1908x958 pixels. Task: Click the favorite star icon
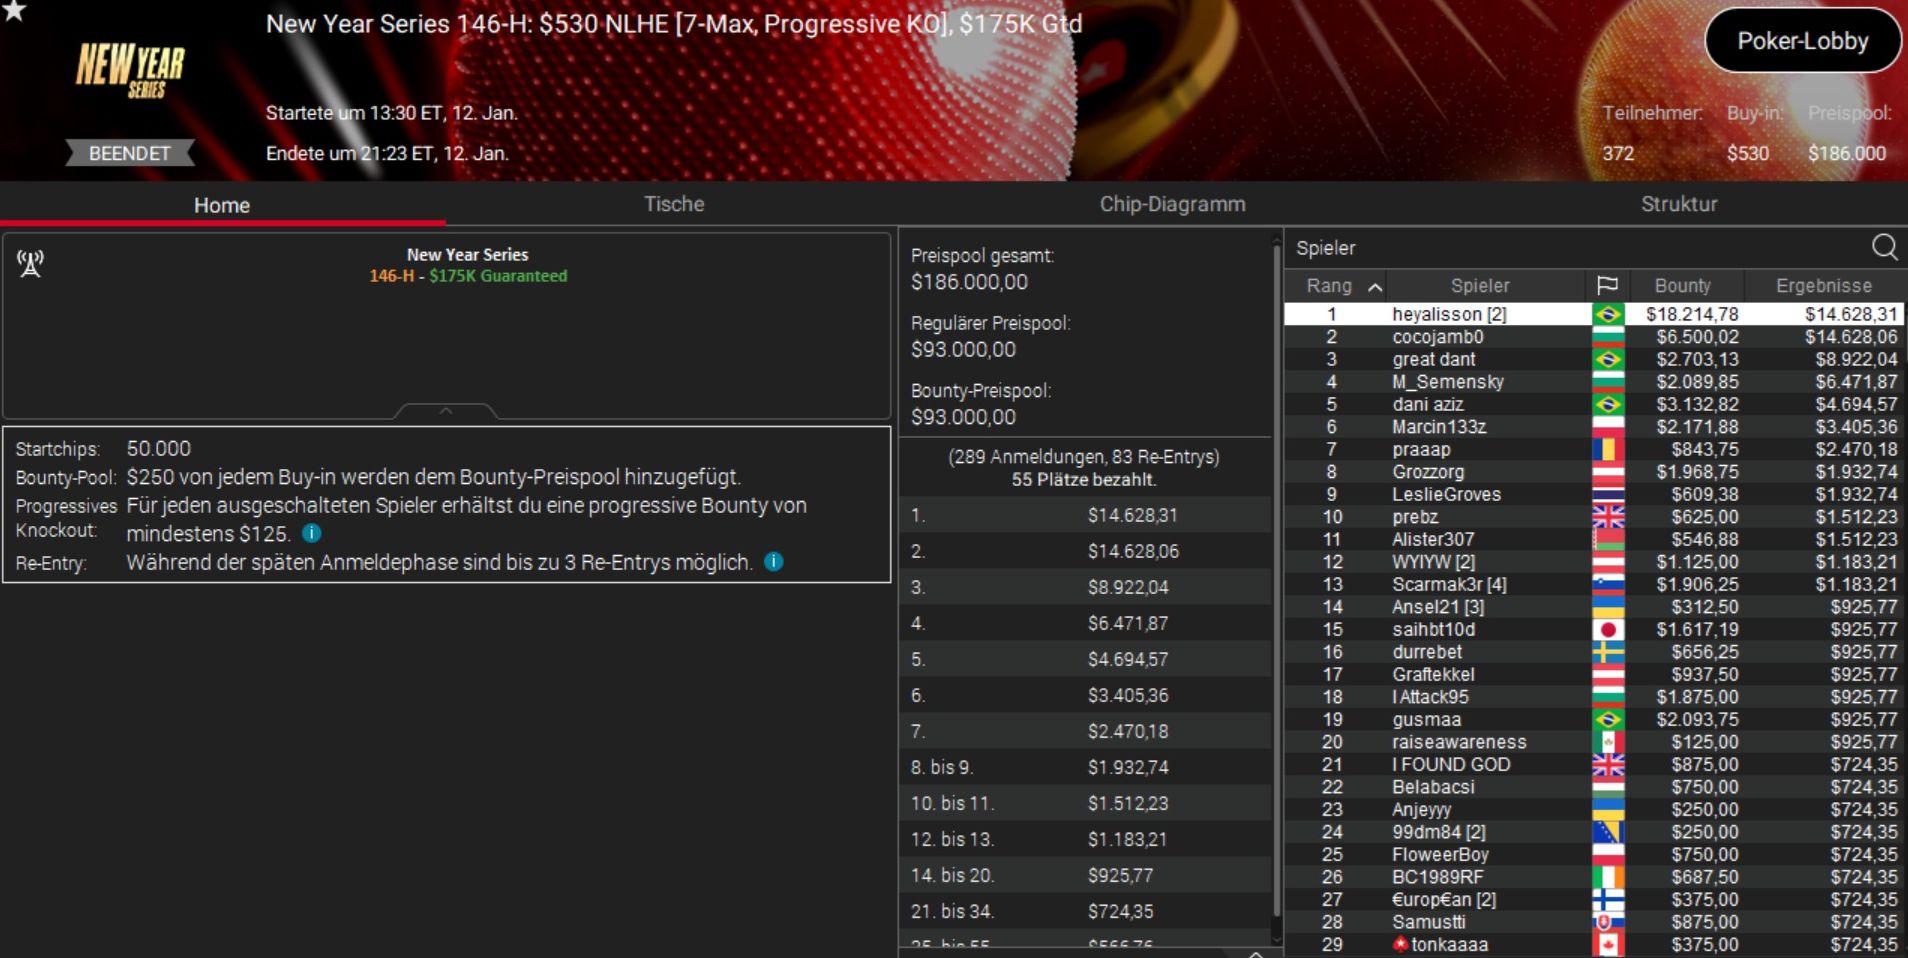[x=14, y=10]
